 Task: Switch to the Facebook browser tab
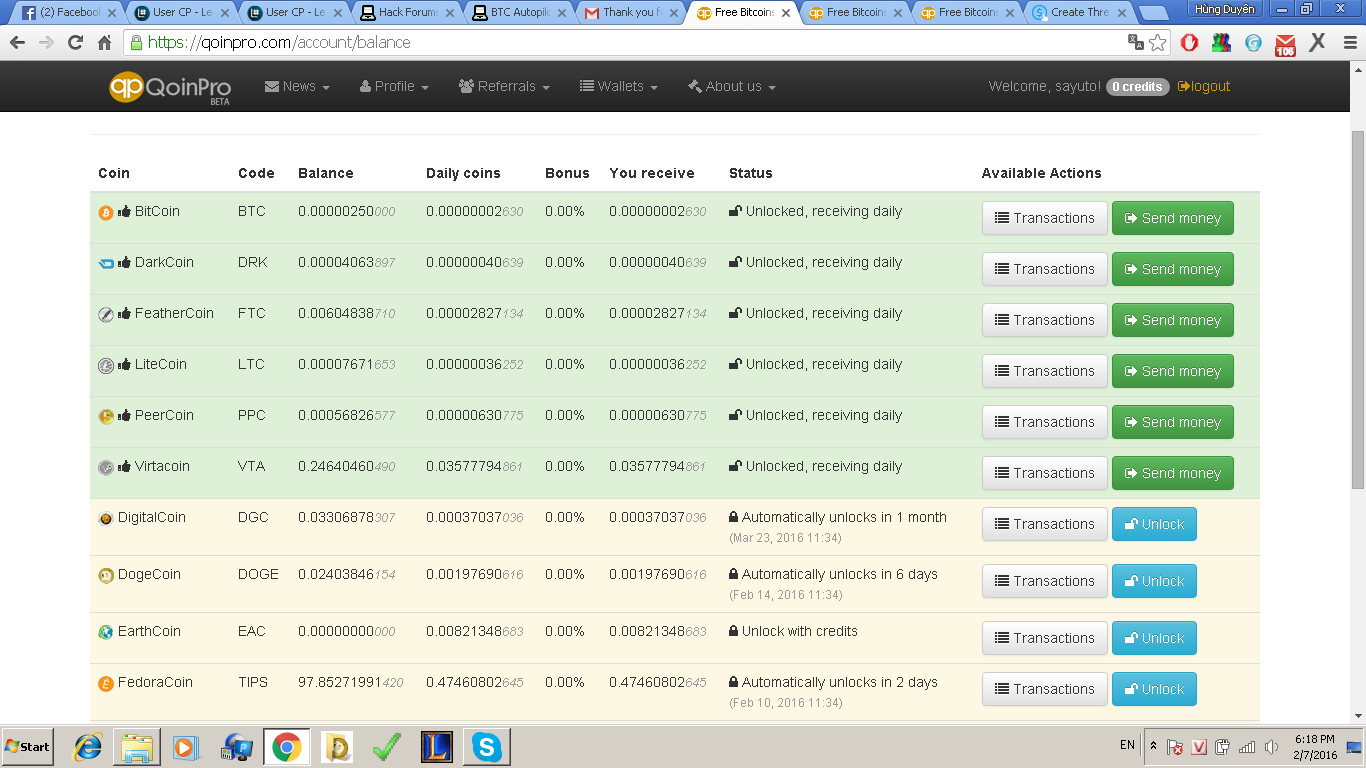click(68, 13)
